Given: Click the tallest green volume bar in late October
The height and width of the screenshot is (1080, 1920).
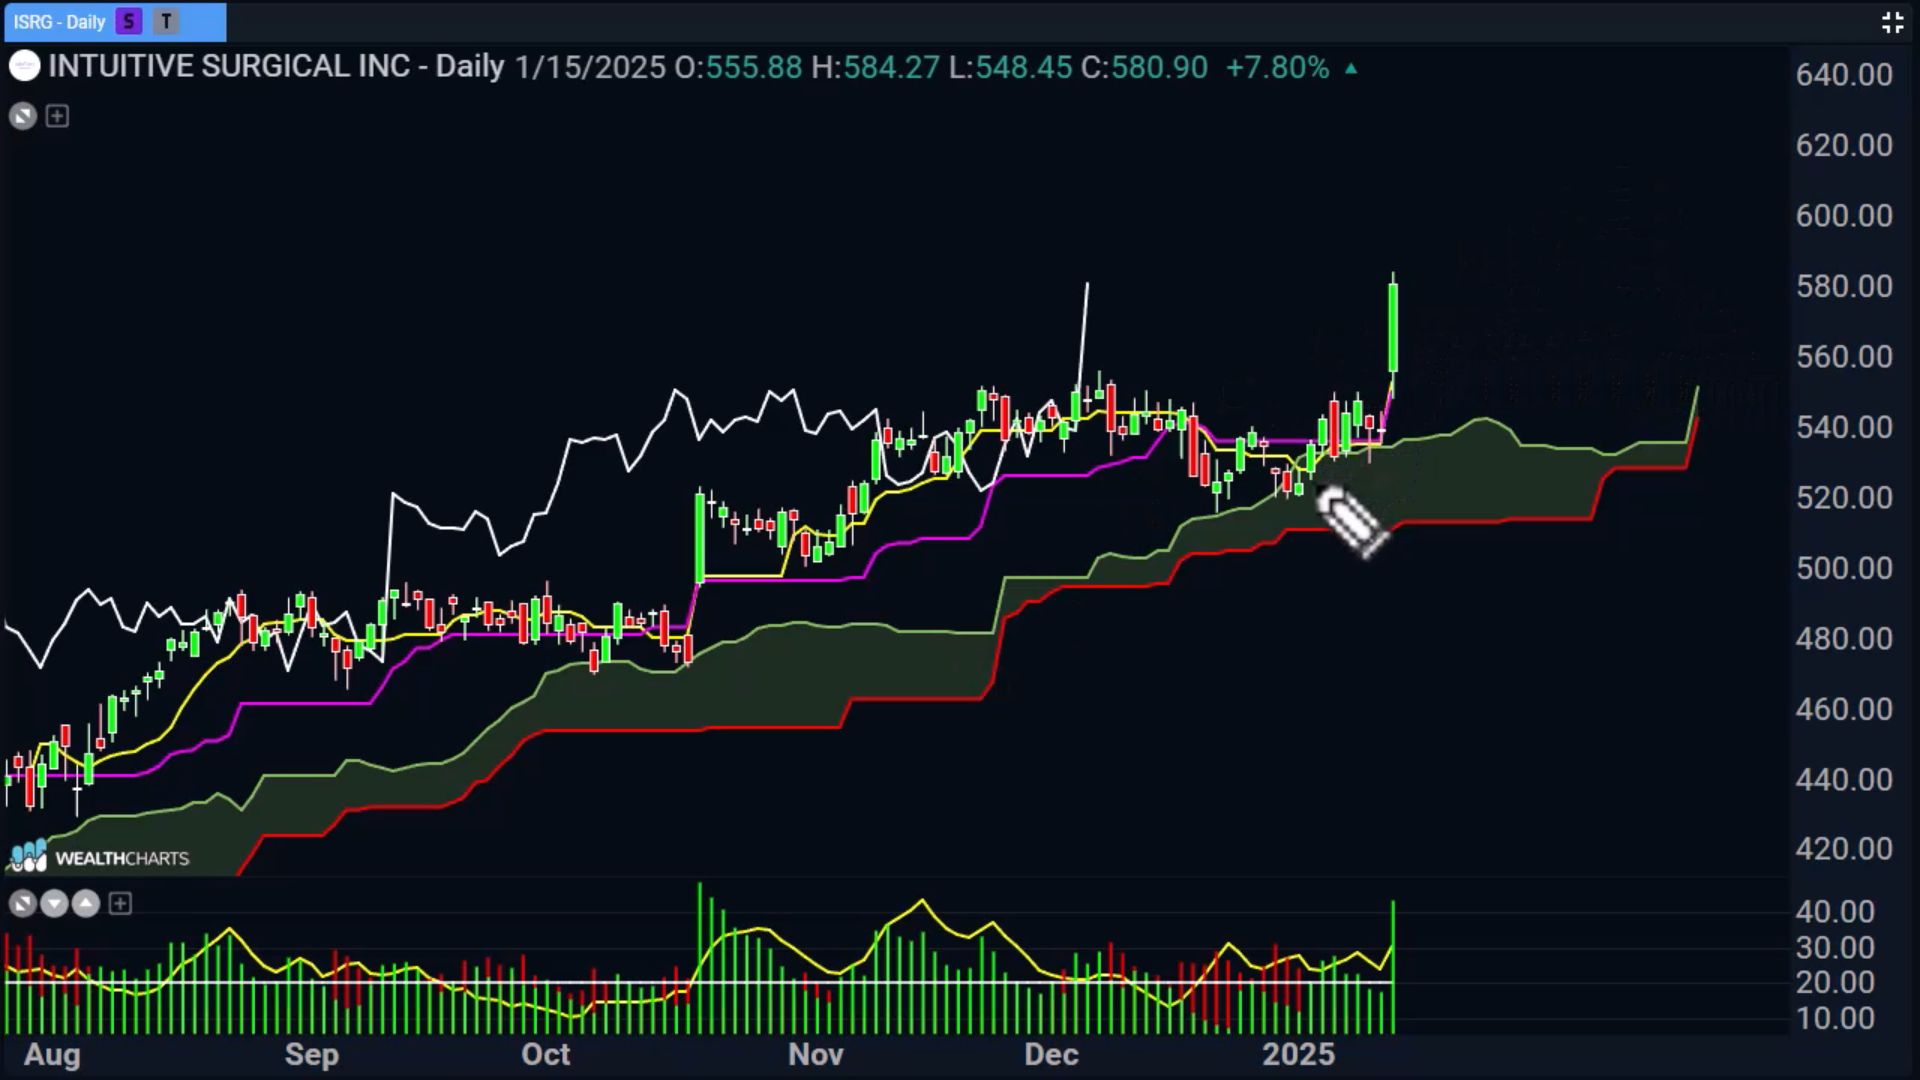Looking at the screenshot, I should tap(699, 958).
